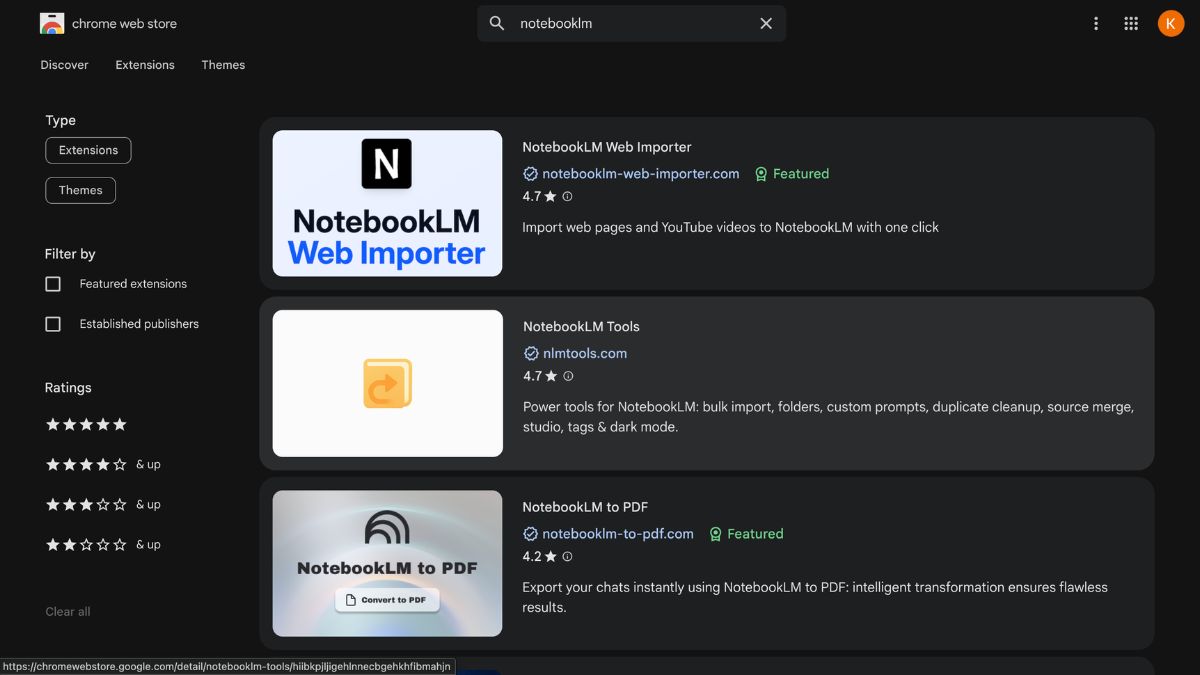The height and width of the screenshot is (675, 1200).
Task: Open the NotebookLM Tools thumbnail image
Action: click(387, 383)
